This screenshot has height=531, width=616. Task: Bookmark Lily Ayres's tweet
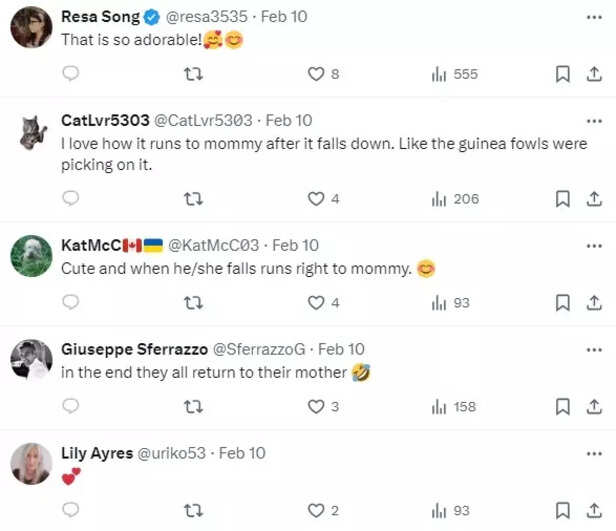pos(563,510)
